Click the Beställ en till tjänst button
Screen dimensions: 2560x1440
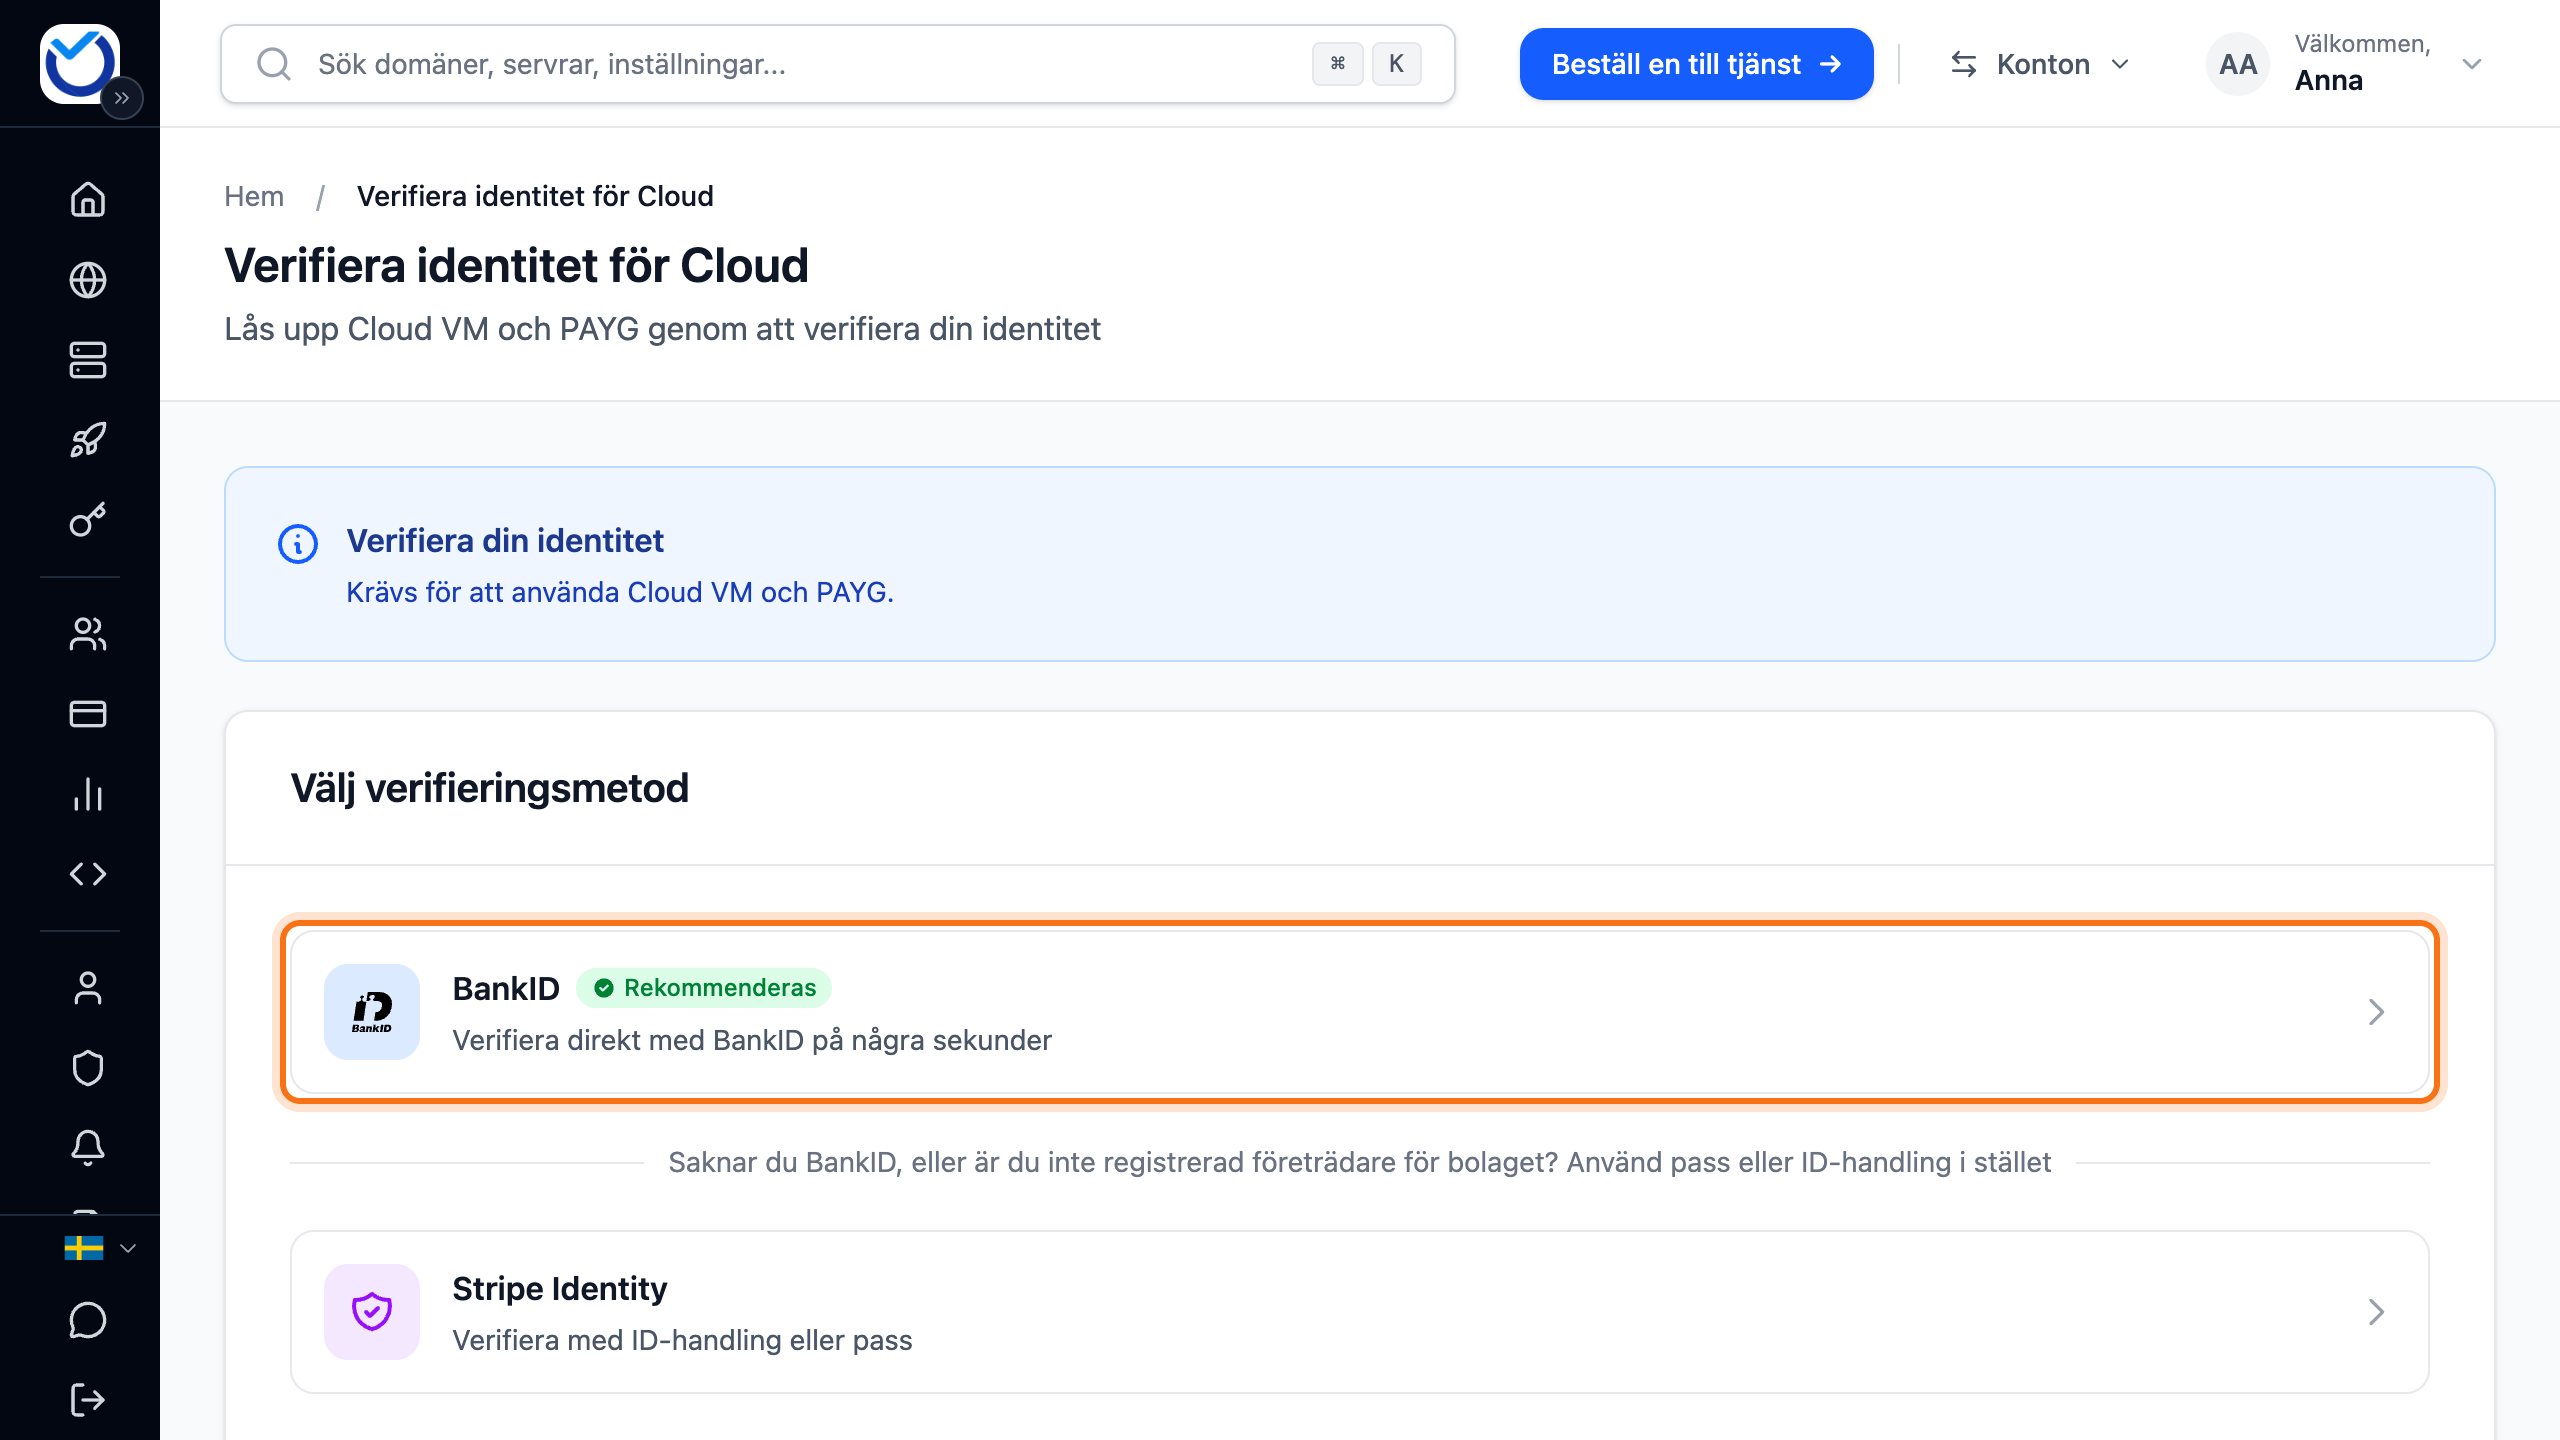(x=1696, y=64)
